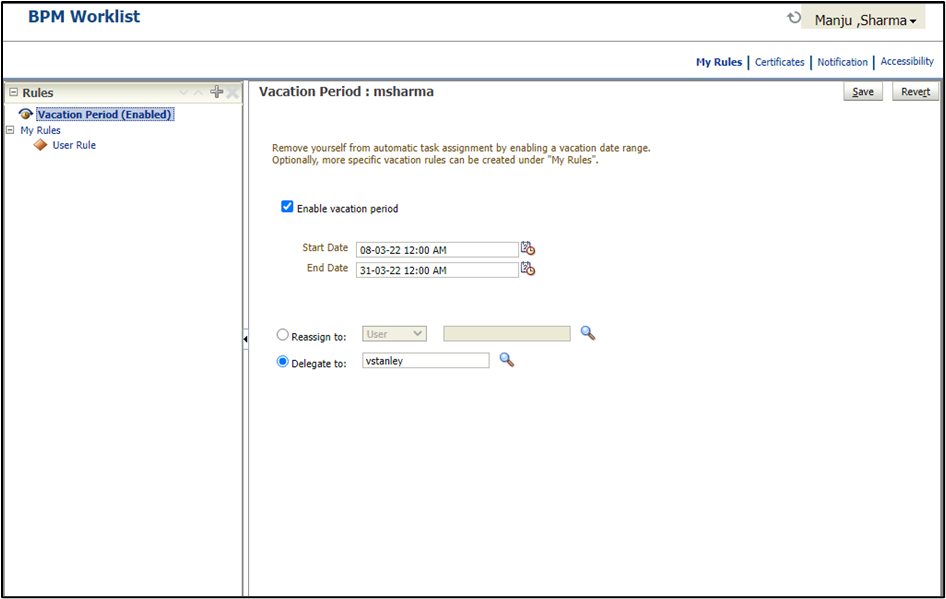Select the User Rule tree item
This screenshot has width=946, height=599.
click(74, 145)
